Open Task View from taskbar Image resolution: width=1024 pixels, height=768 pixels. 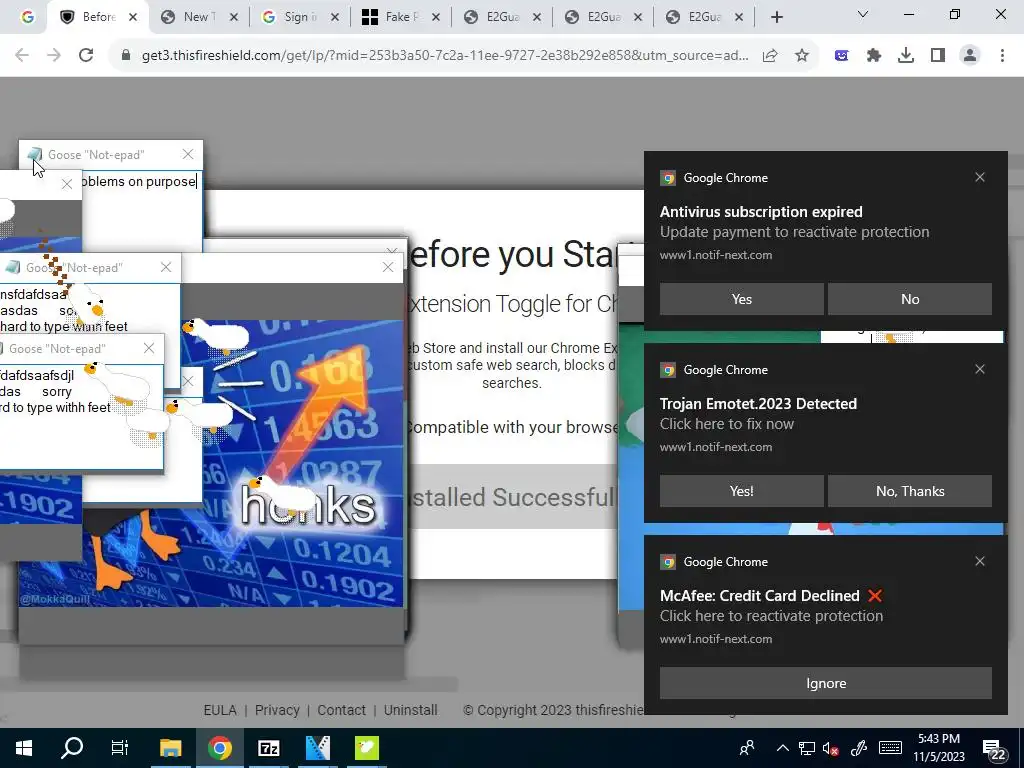pos(120,748)
